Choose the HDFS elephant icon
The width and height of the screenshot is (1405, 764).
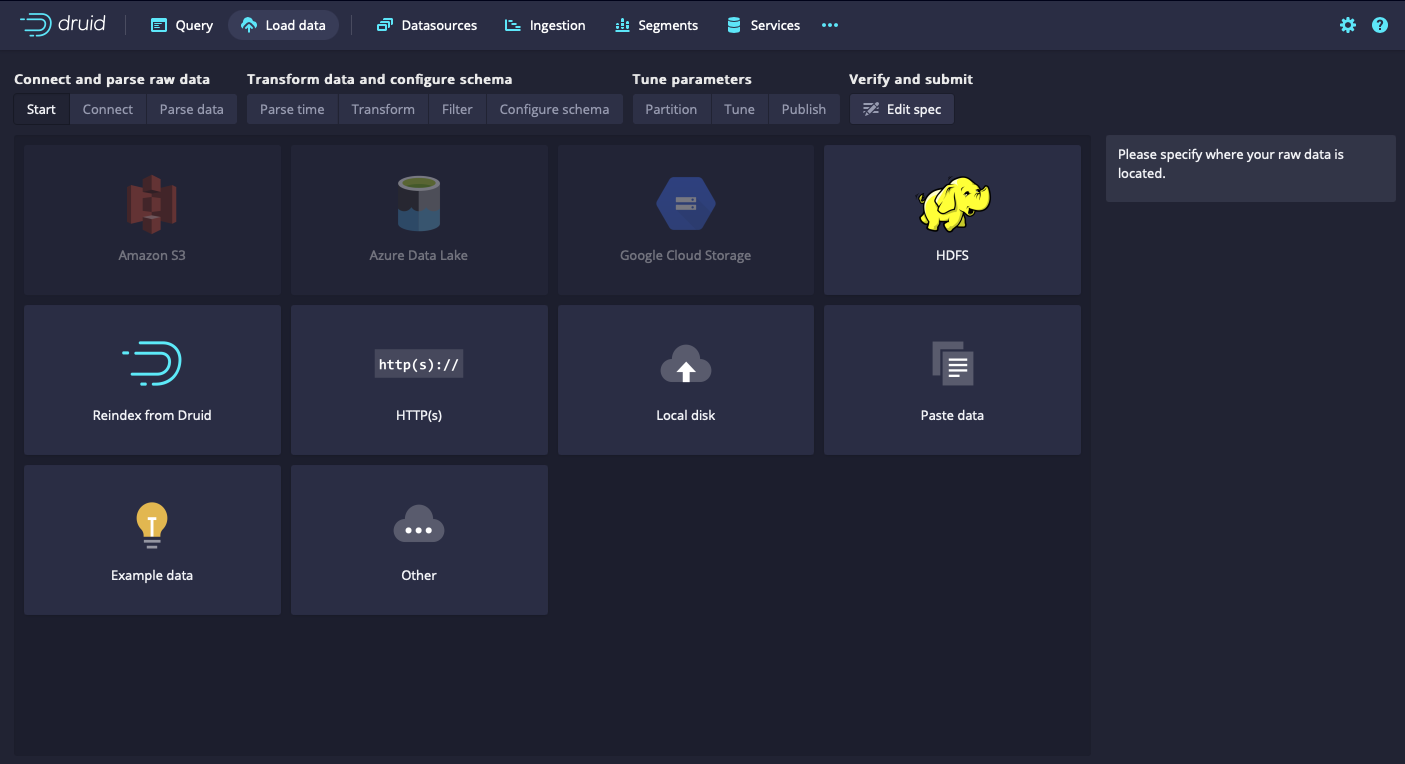(x=953, y=203)
